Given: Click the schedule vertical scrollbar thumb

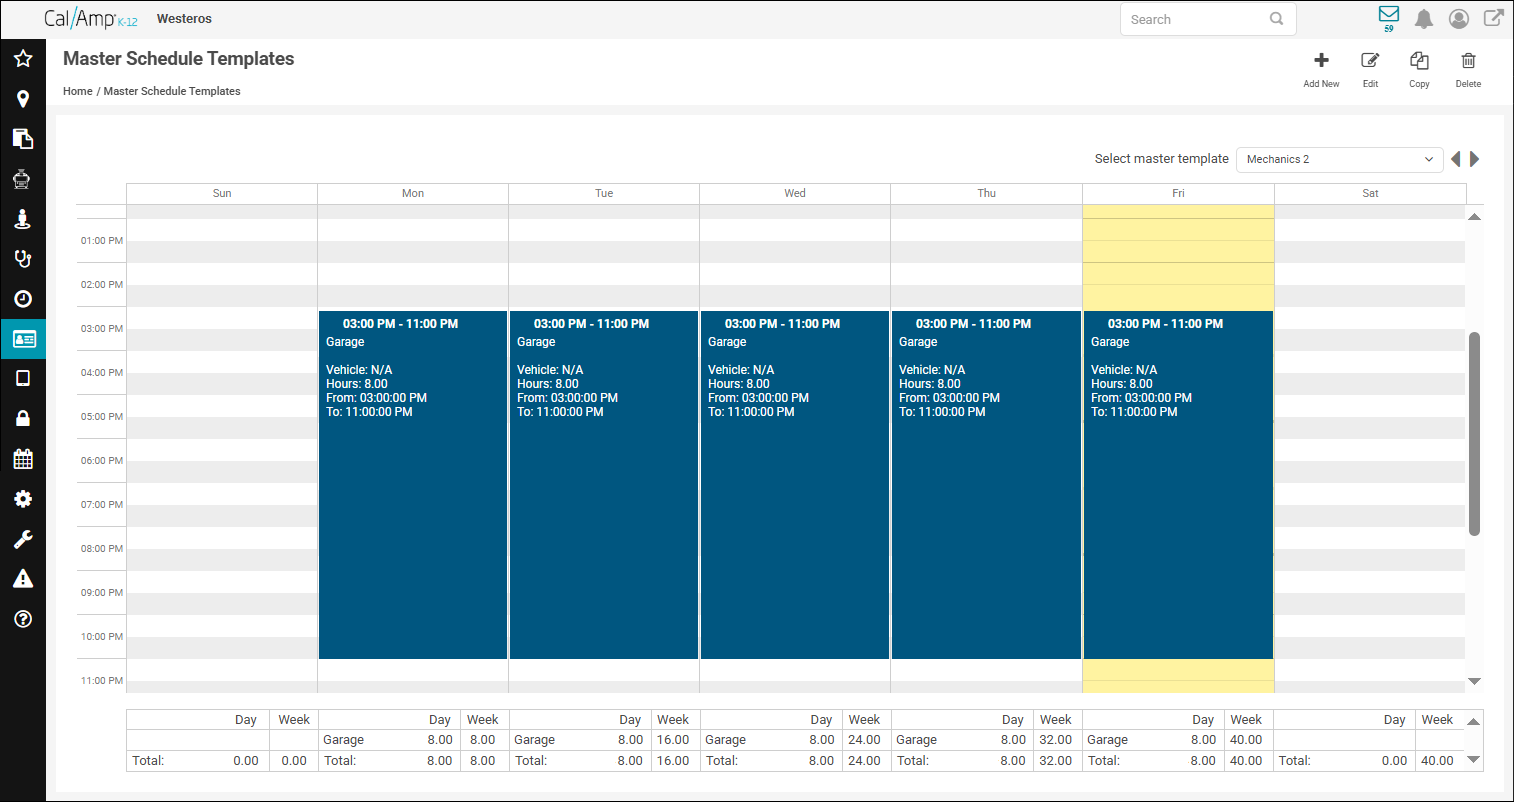Looking at the screenshot, I should (x=1474, y=433).
